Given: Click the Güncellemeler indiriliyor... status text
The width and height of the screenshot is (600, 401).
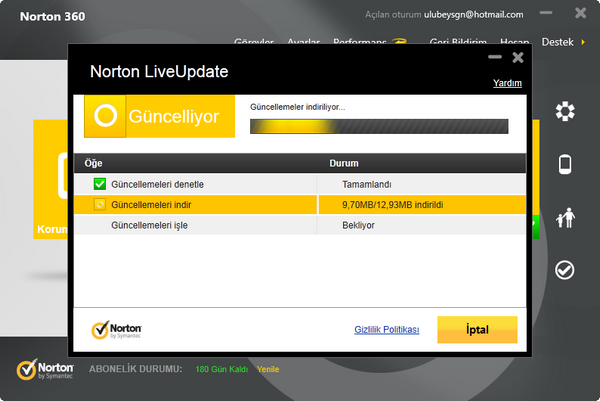Looking at the screenshot, I should [x=297, y=107].
